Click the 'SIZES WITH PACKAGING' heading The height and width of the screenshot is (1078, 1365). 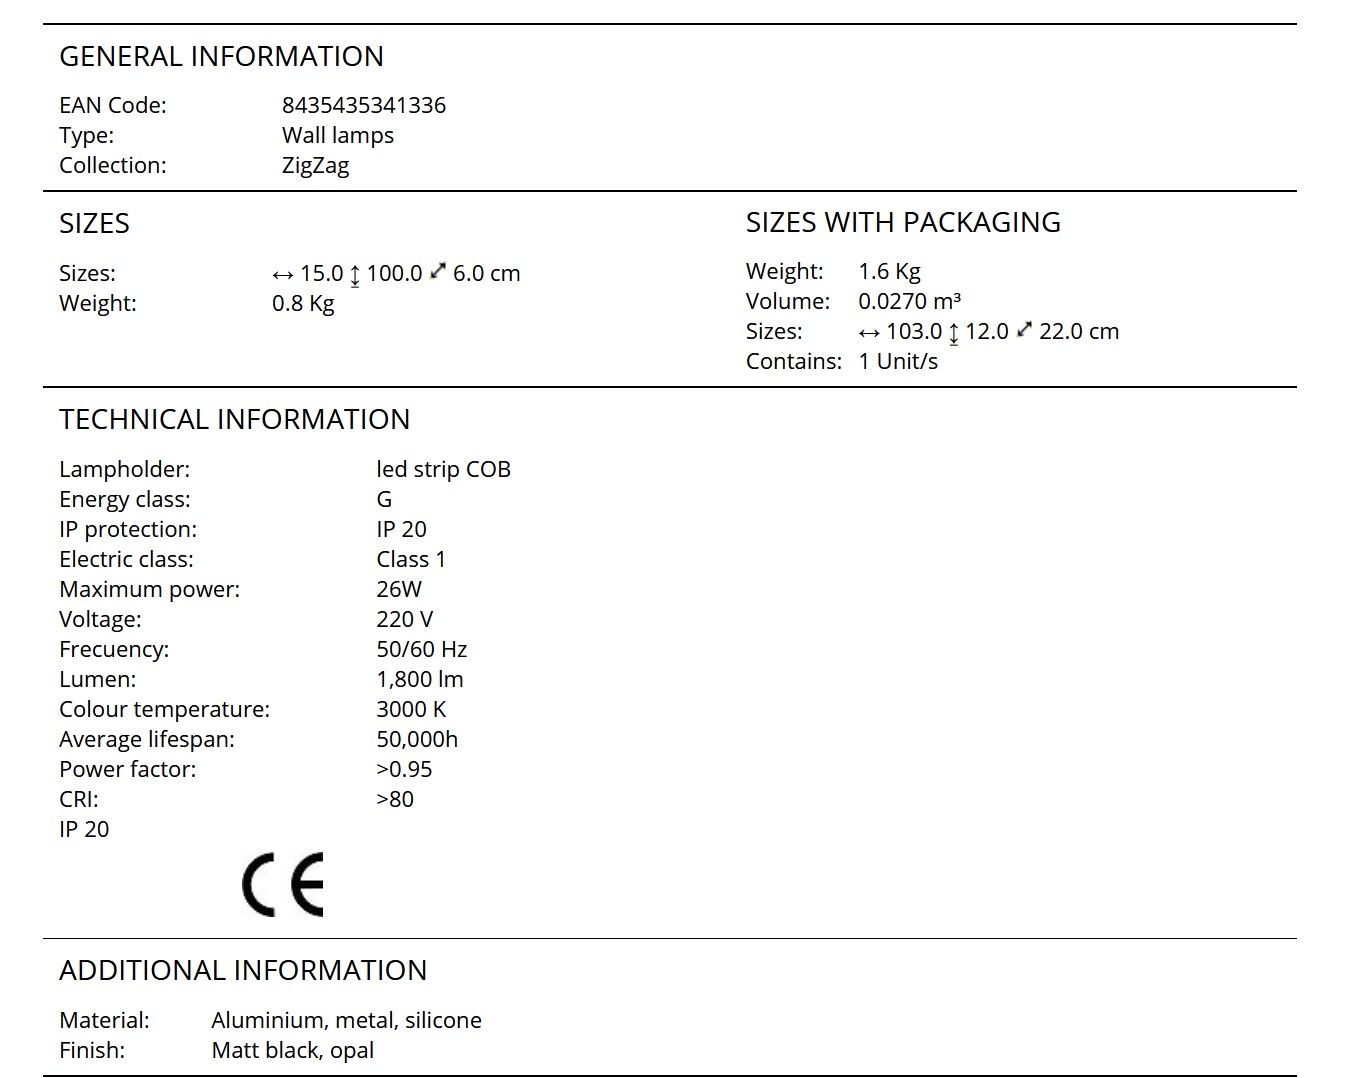tap(903, 222)
